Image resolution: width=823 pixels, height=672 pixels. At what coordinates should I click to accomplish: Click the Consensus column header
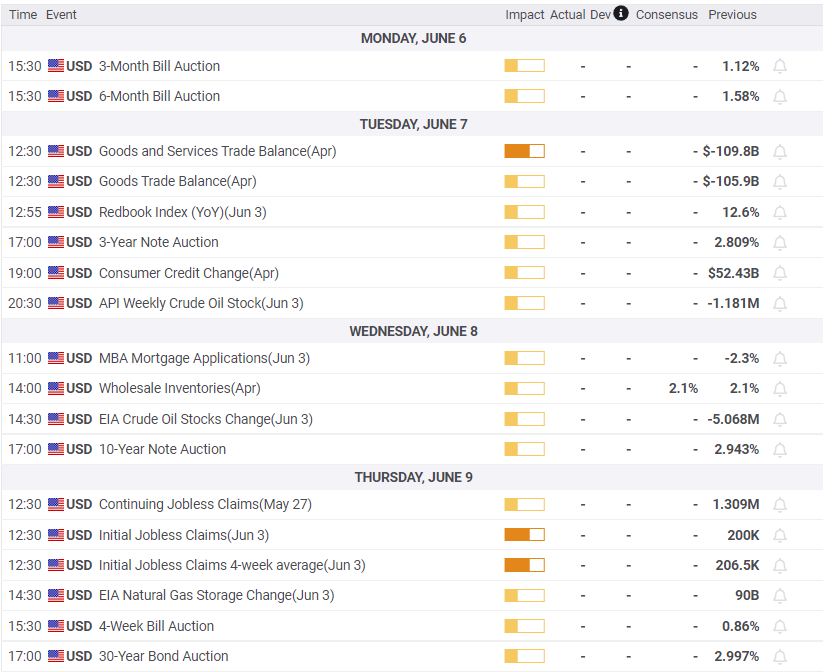[x=666, y=15]
